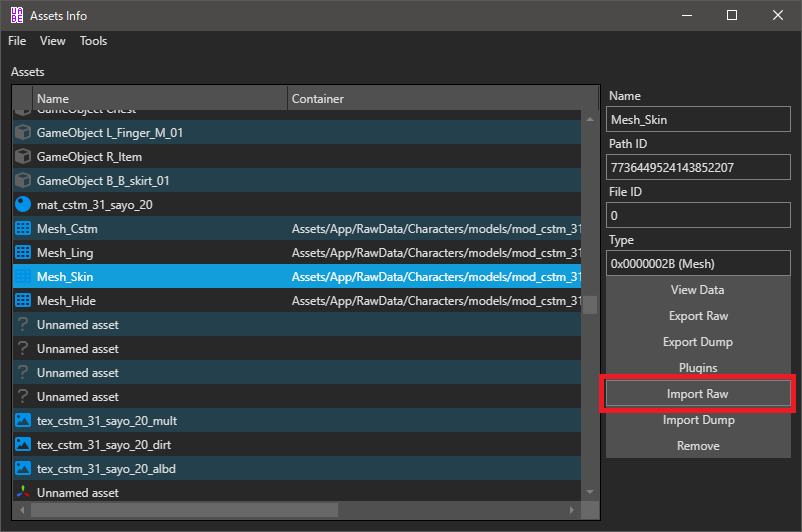This screenshot has height=532, width=802.
Task: Click the Path ID field
Action: (x=698, y=167)
